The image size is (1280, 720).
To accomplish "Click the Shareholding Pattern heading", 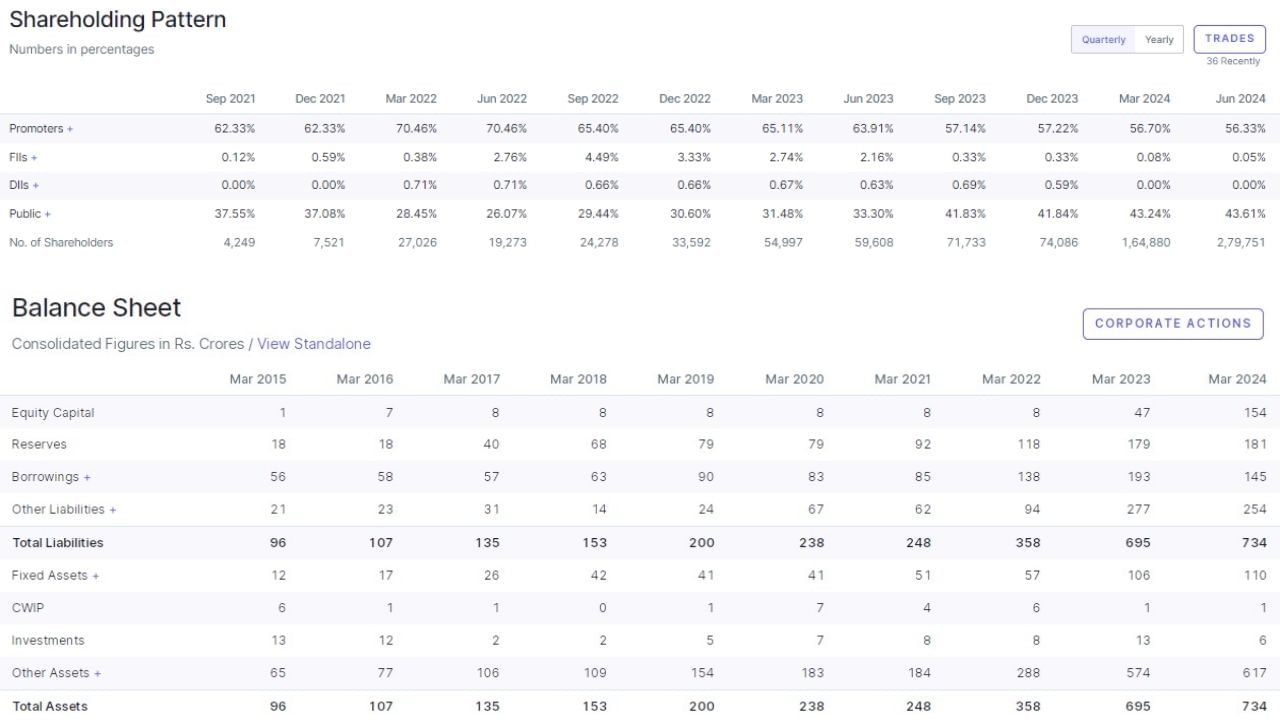I will click(x=118, y=20).
